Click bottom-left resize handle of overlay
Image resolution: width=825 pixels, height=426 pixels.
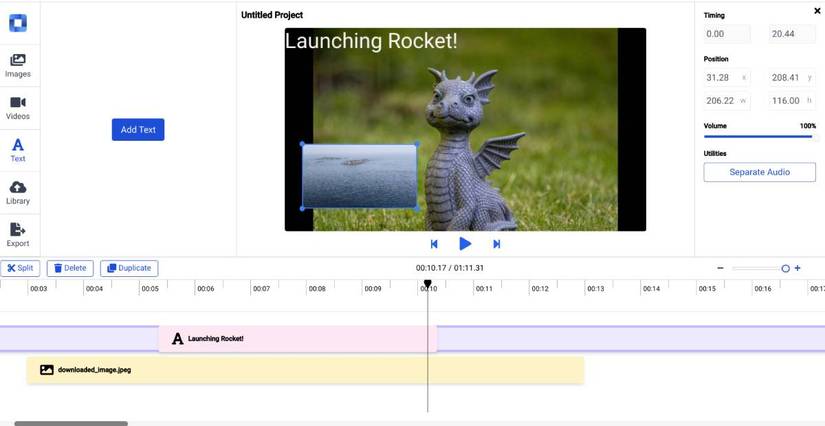tap(303, 209)
